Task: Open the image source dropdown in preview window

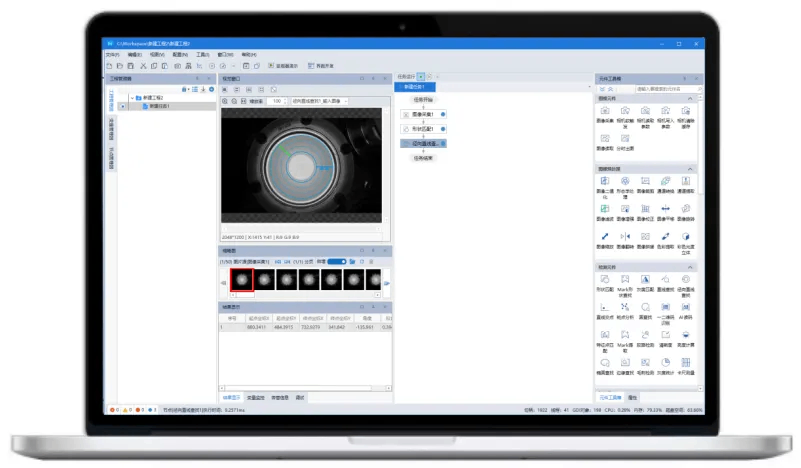Action: coord(318,101)
